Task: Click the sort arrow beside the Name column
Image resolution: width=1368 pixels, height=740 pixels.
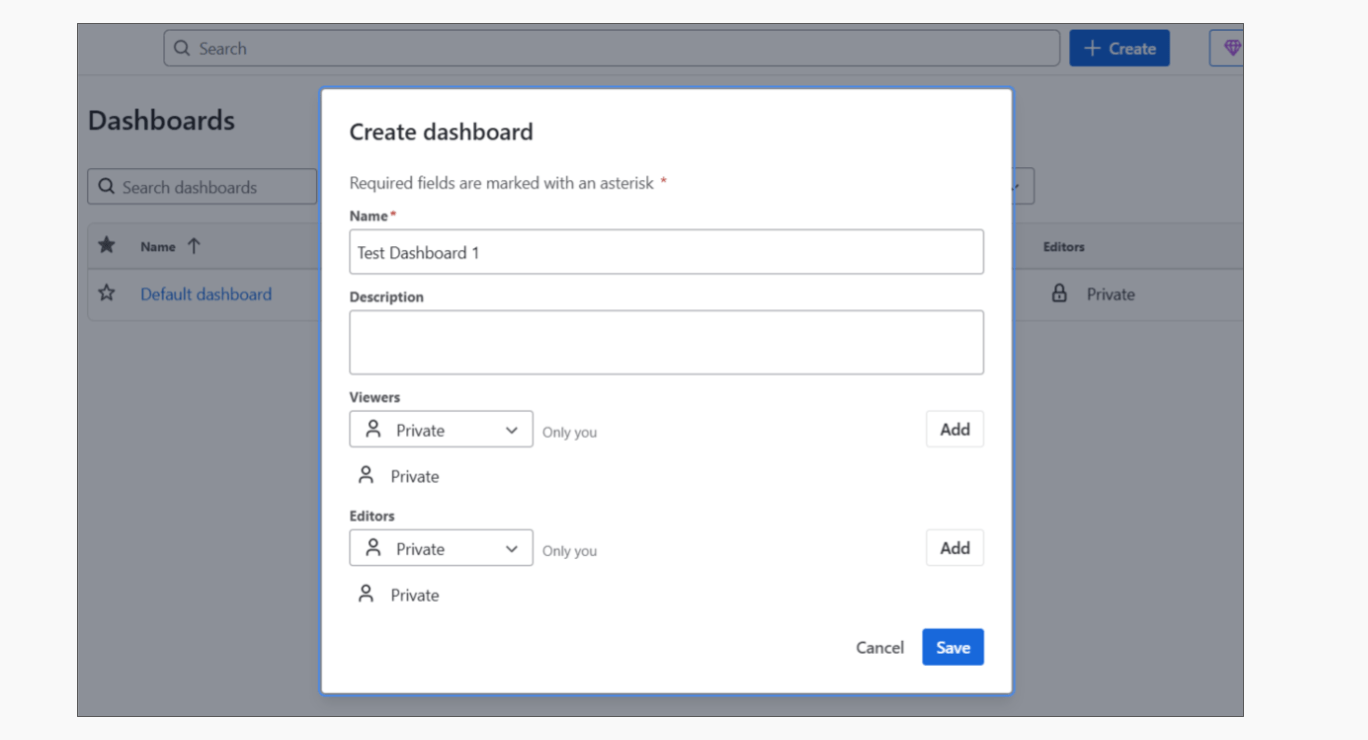Action: point(194,246)
